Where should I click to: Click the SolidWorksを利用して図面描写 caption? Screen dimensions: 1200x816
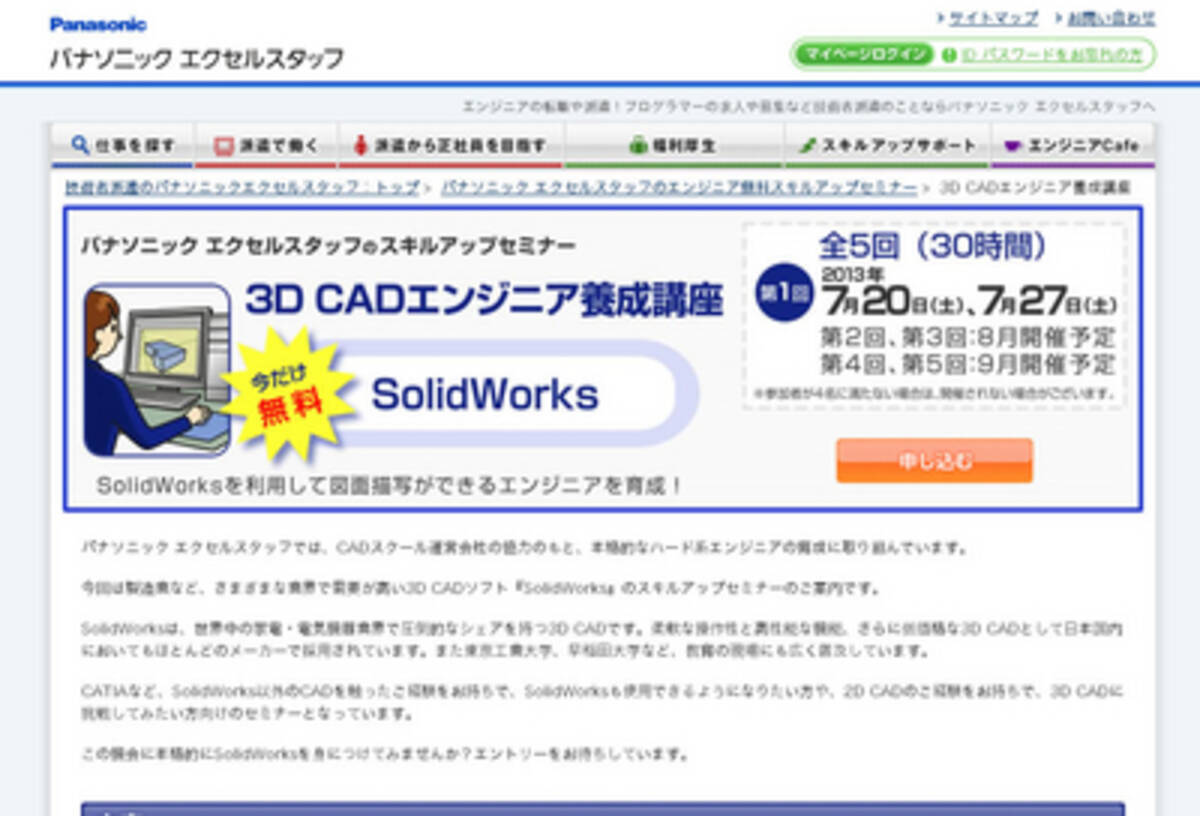[390, 487]
